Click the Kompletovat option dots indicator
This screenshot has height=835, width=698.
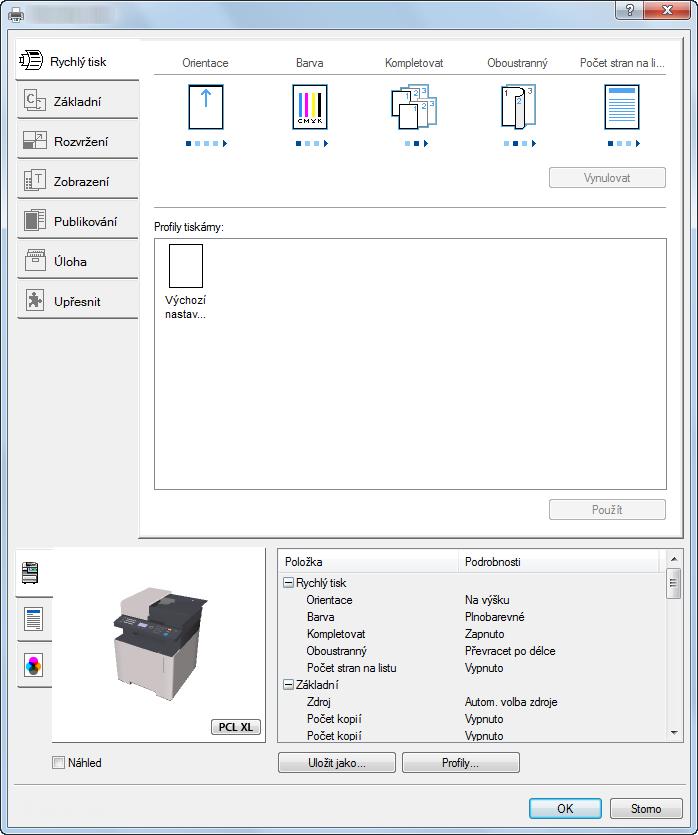(x=416, y=143)
